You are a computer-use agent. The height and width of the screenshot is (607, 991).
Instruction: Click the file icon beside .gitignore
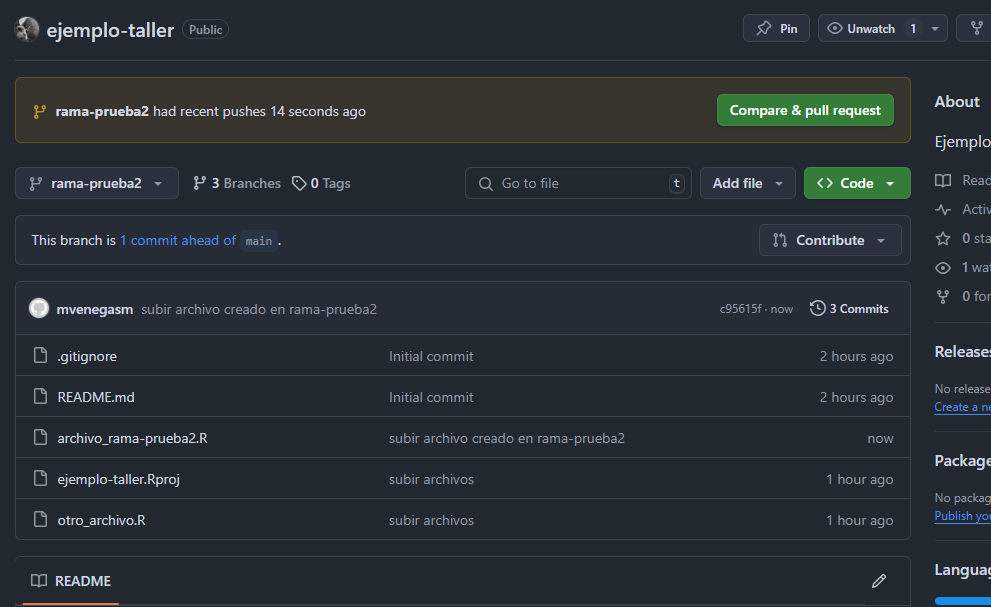40,355
